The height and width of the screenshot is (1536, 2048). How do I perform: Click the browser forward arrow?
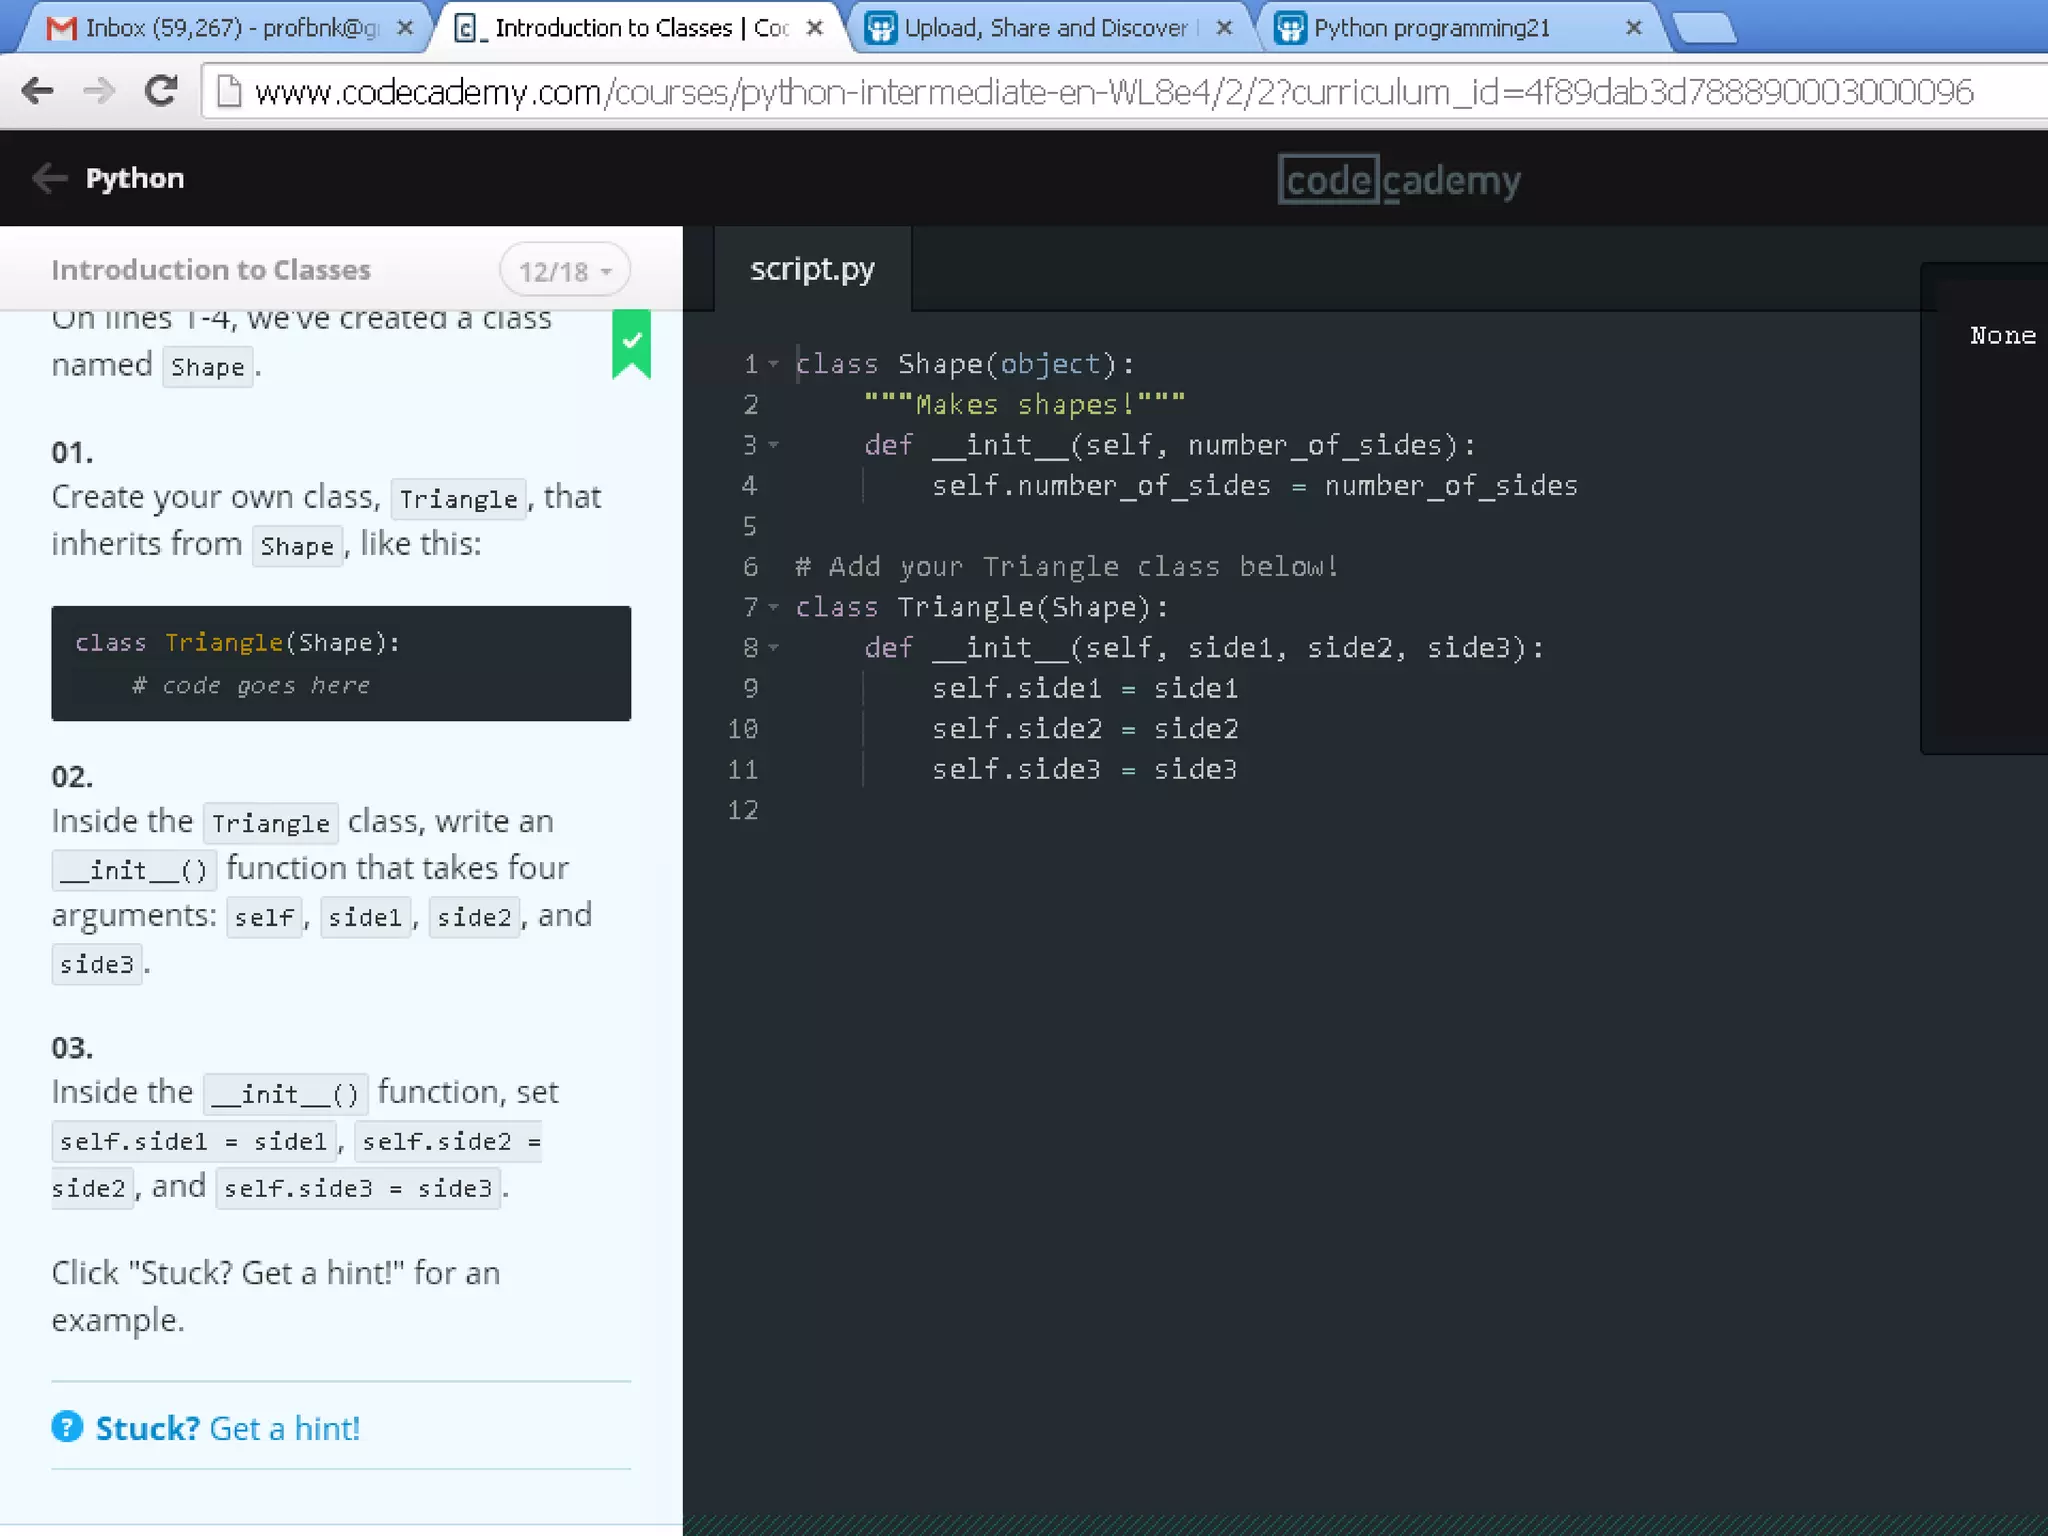click(99, 91)
